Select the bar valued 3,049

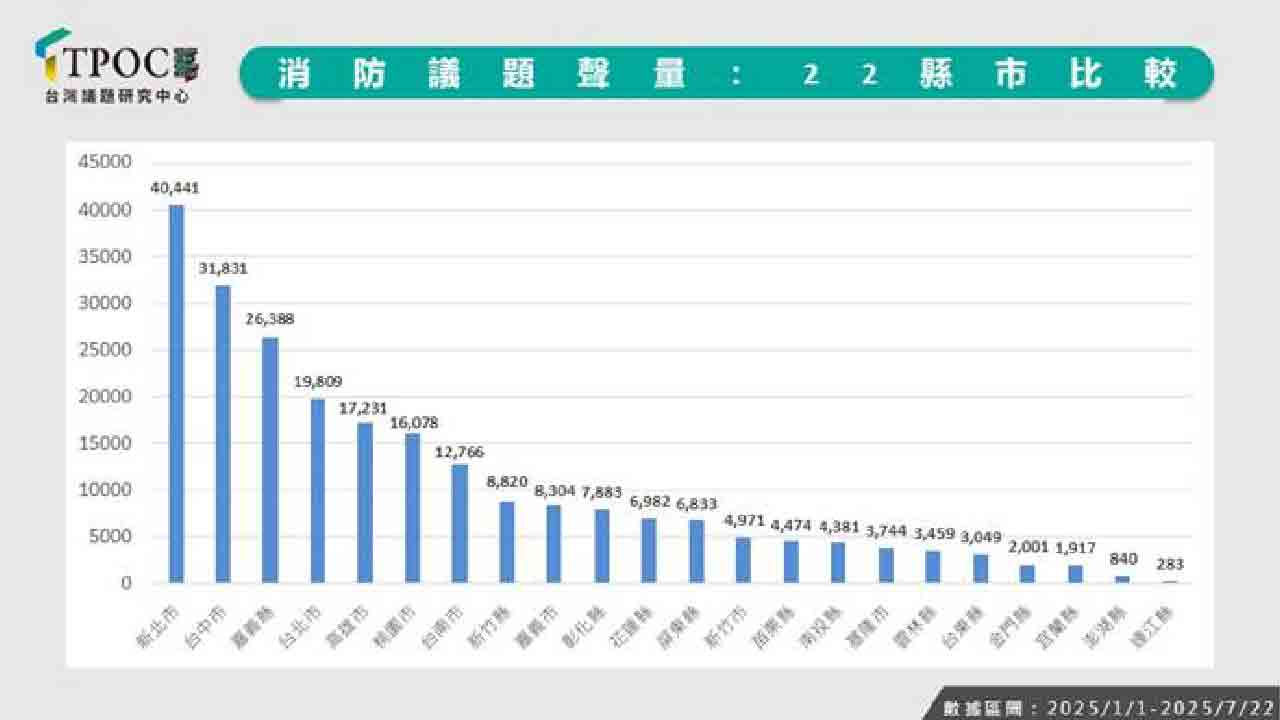click(x=980, y=568)
